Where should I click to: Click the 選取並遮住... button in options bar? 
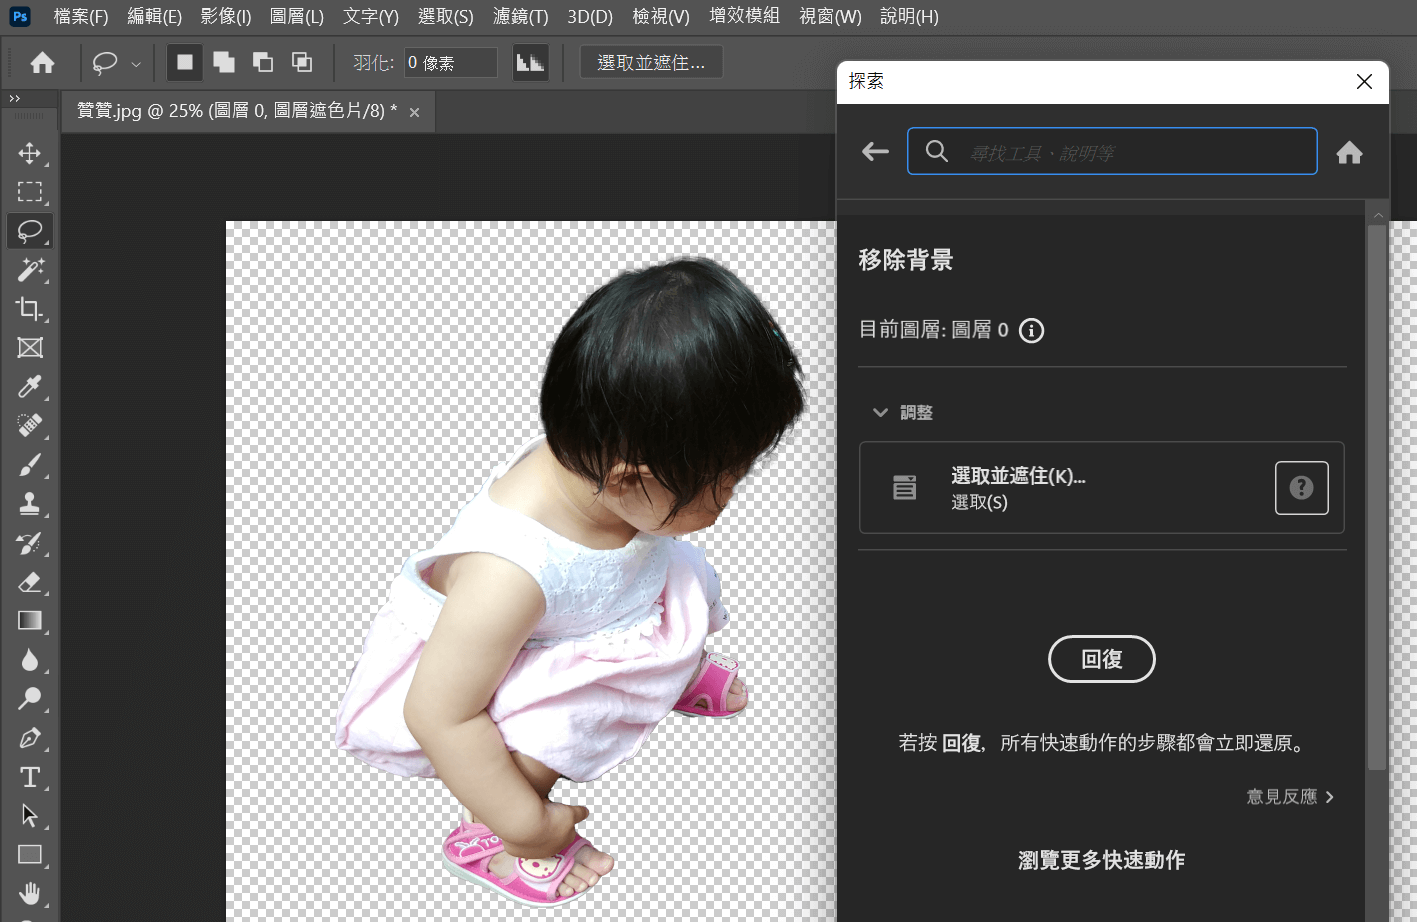coord(651,63)
